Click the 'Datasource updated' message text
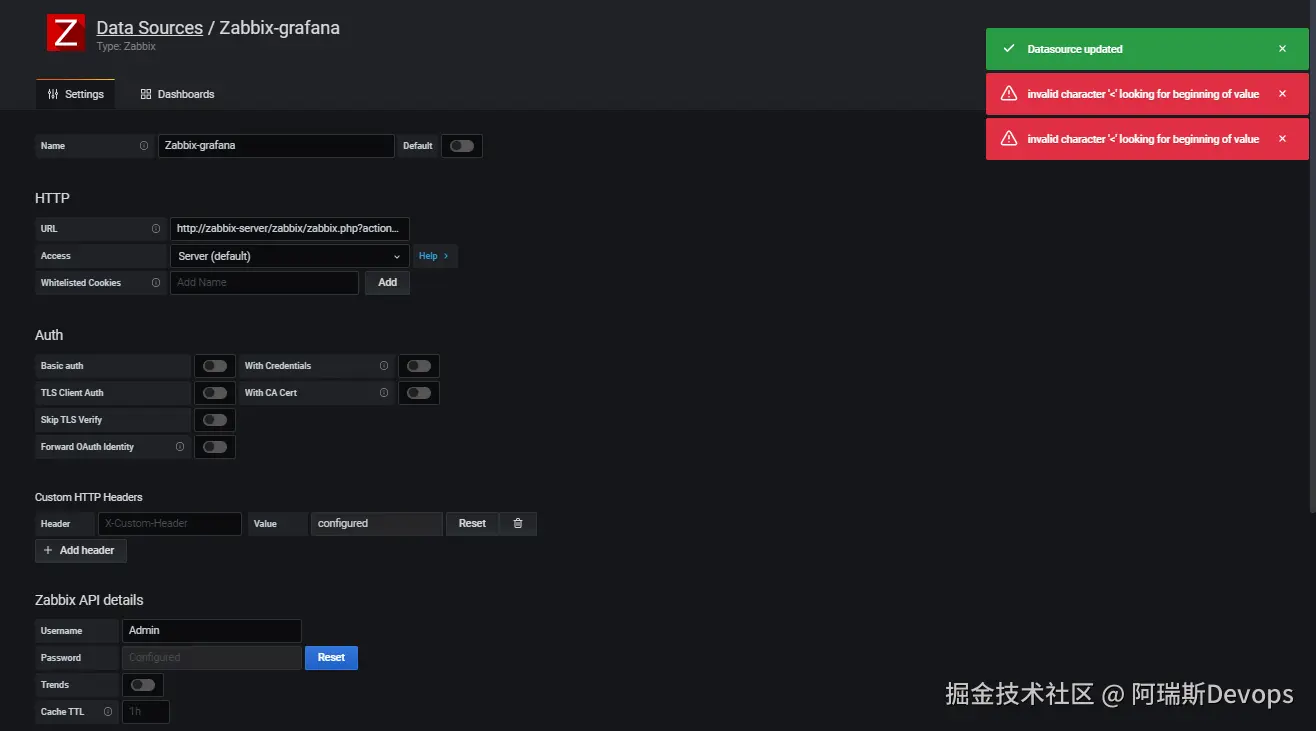Image resolution: width=1316 pixels, height=731 pixels. (1075, 49)
